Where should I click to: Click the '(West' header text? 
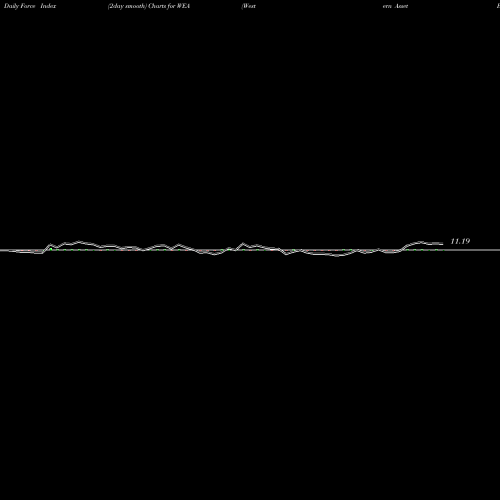[249, 6]
